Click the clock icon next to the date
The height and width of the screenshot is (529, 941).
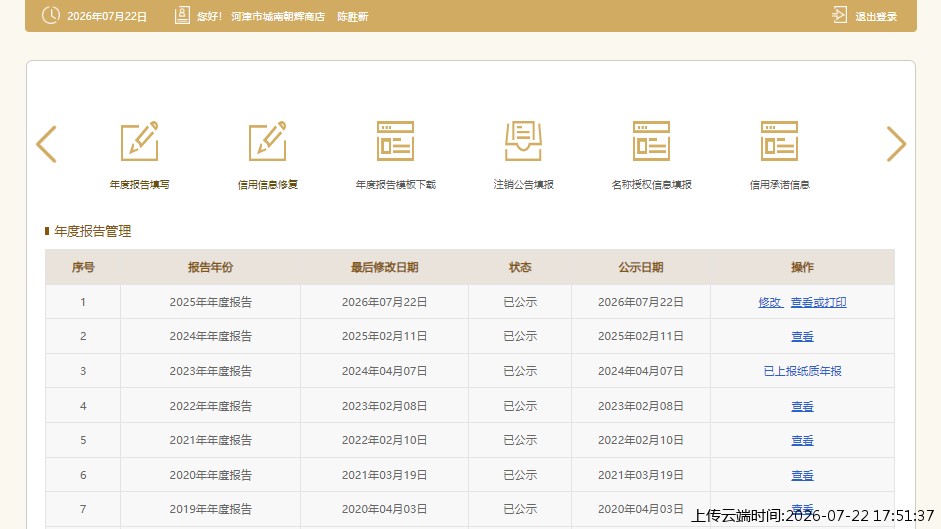click(51, 15)
